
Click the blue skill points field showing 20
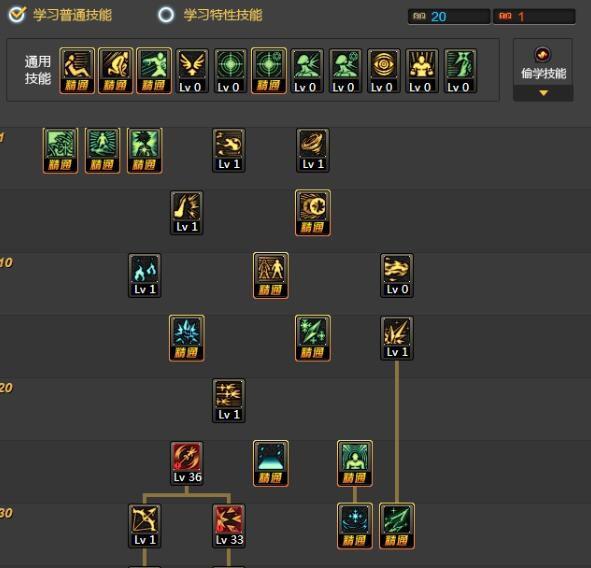pos(449,17)
